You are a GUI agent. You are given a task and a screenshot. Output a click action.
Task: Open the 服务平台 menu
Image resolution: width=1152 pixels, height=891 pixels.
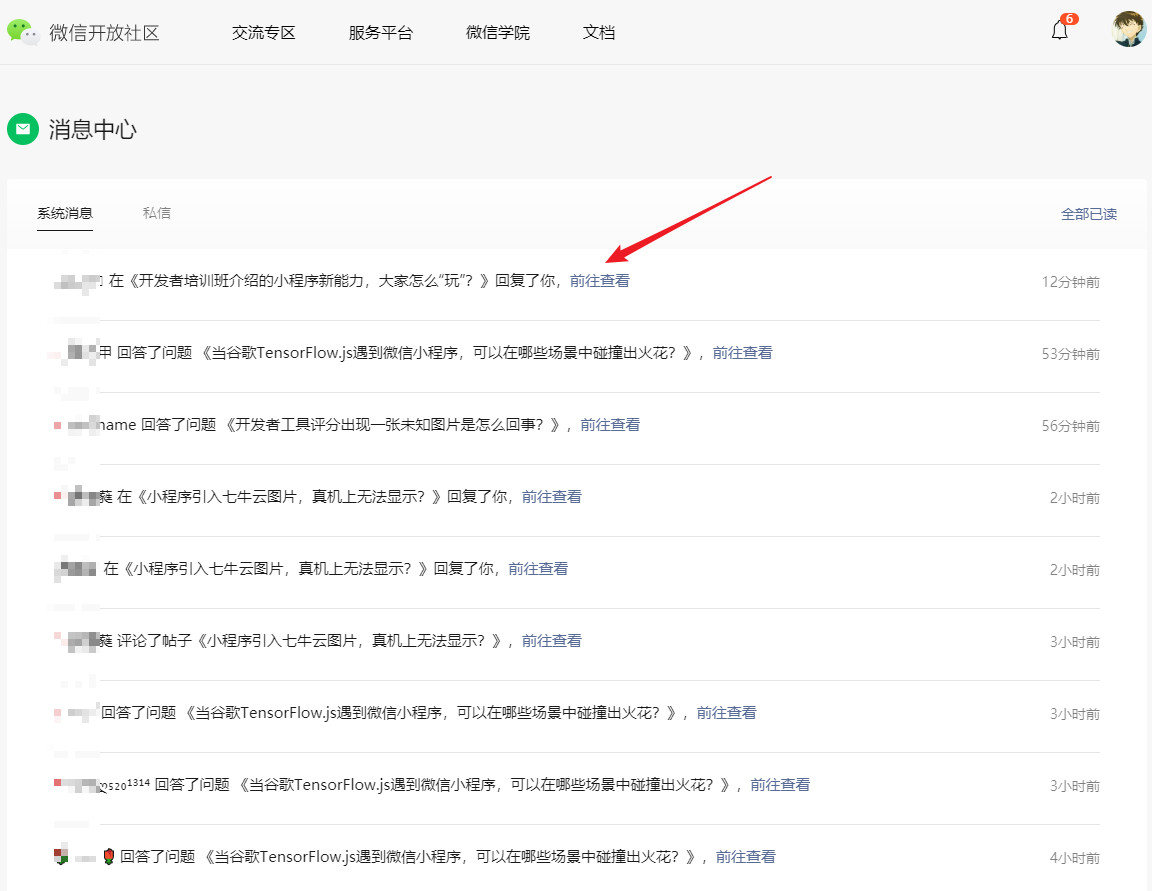tap(381, 33)
